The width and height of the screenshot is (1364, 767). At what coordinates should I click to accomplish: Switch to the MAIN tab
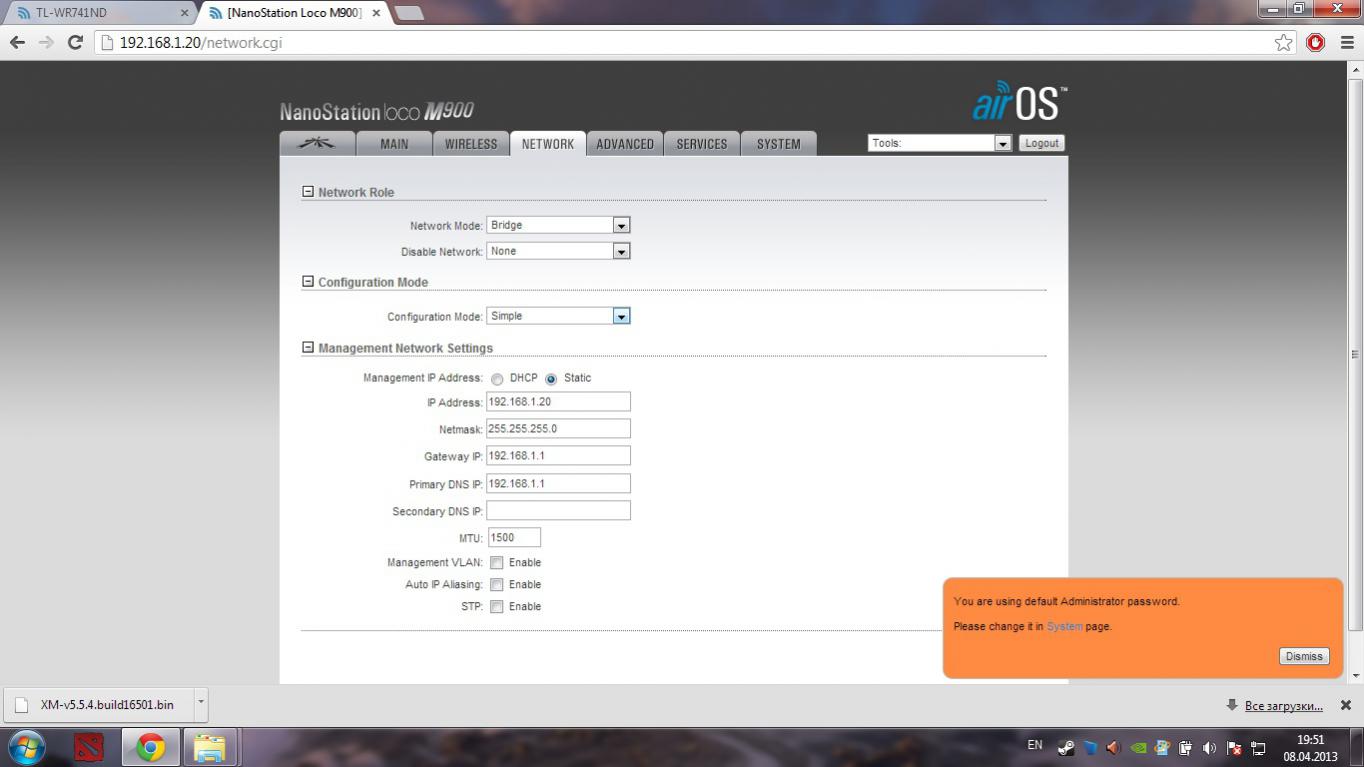[x=394, y=144]
